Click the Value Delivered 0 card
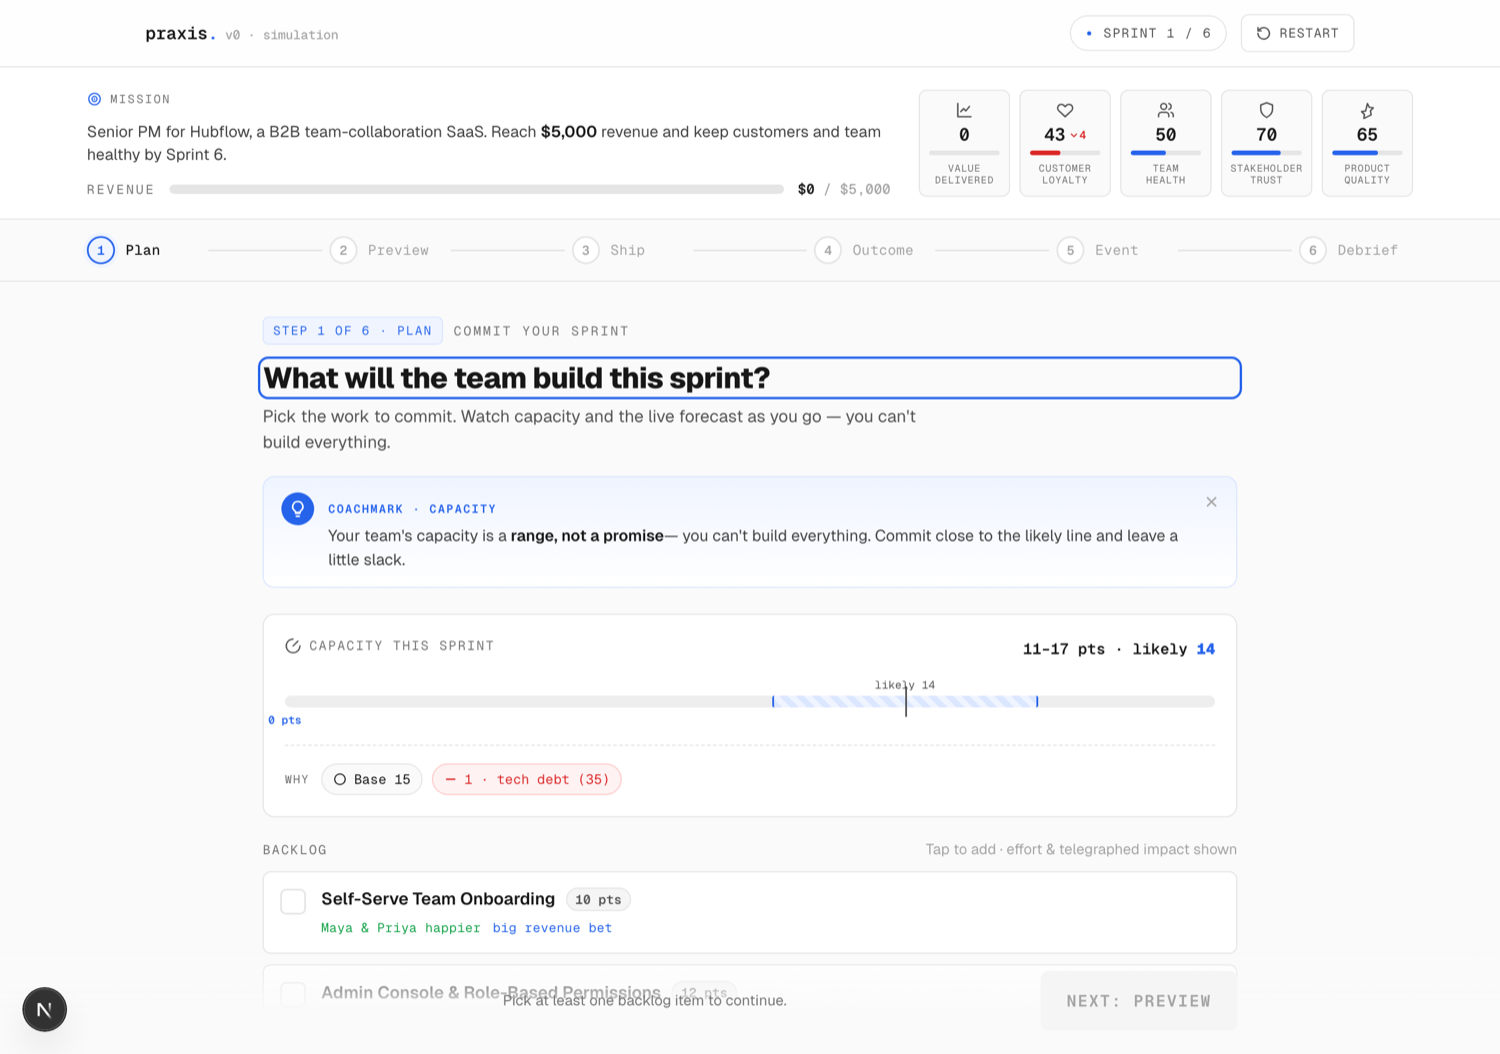 pyautogui.click(x=964, y=143)
